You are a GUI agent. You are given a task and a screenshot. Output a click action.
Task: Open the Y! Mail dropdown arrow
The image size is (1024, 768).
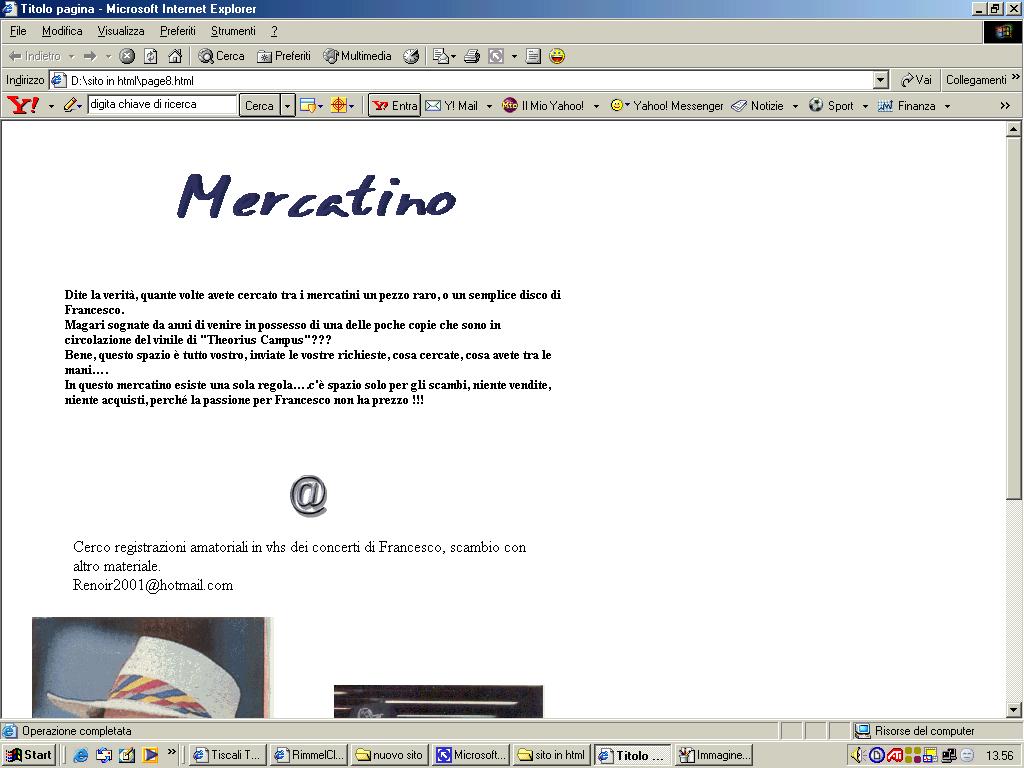(489, 106)
